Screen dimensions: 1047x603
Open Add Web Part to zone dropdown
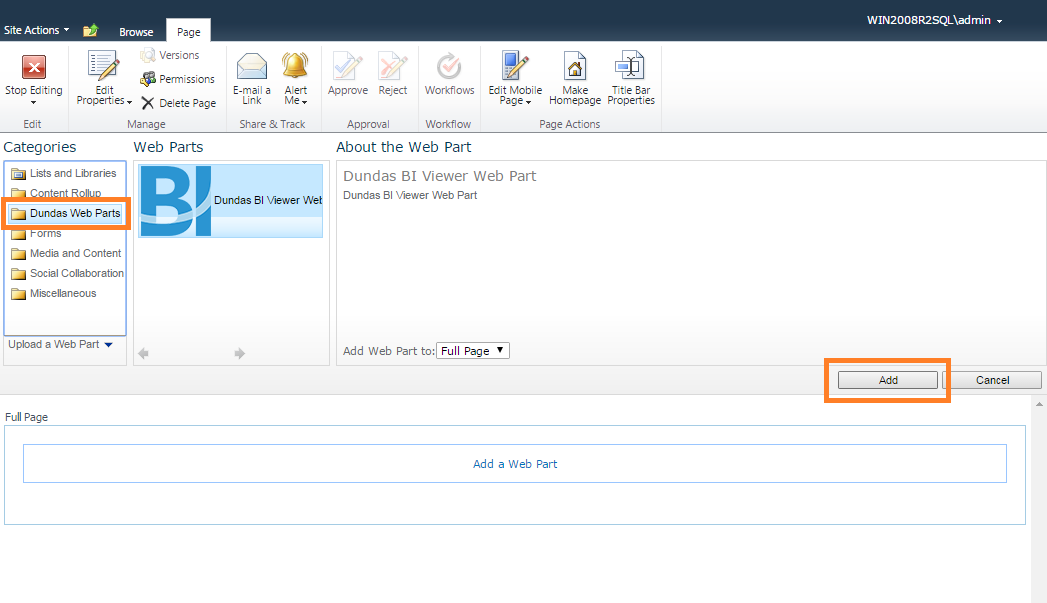click(x=473, y=351)
